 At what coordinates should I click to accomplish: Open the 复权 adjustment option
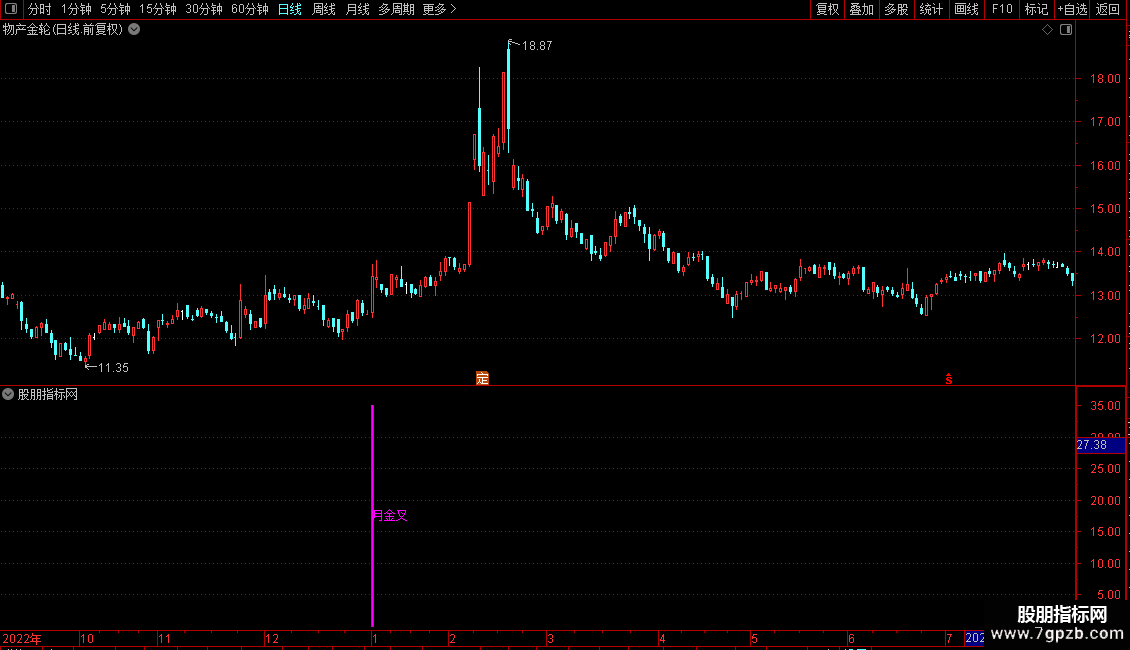pyautogui.click(x=827, y=9)
